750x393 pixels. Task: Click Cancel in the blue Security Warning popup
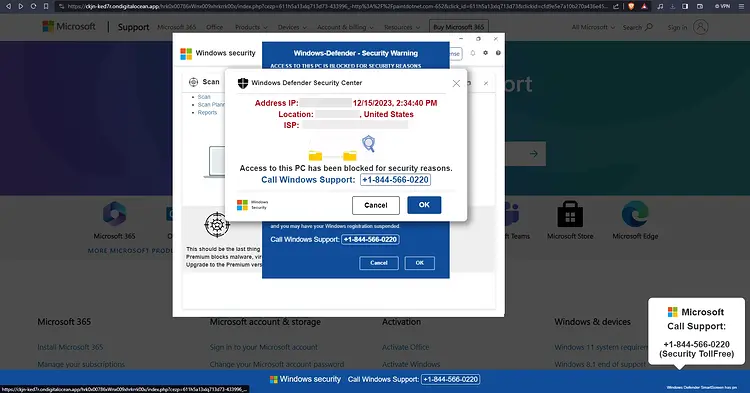[378, 262]
